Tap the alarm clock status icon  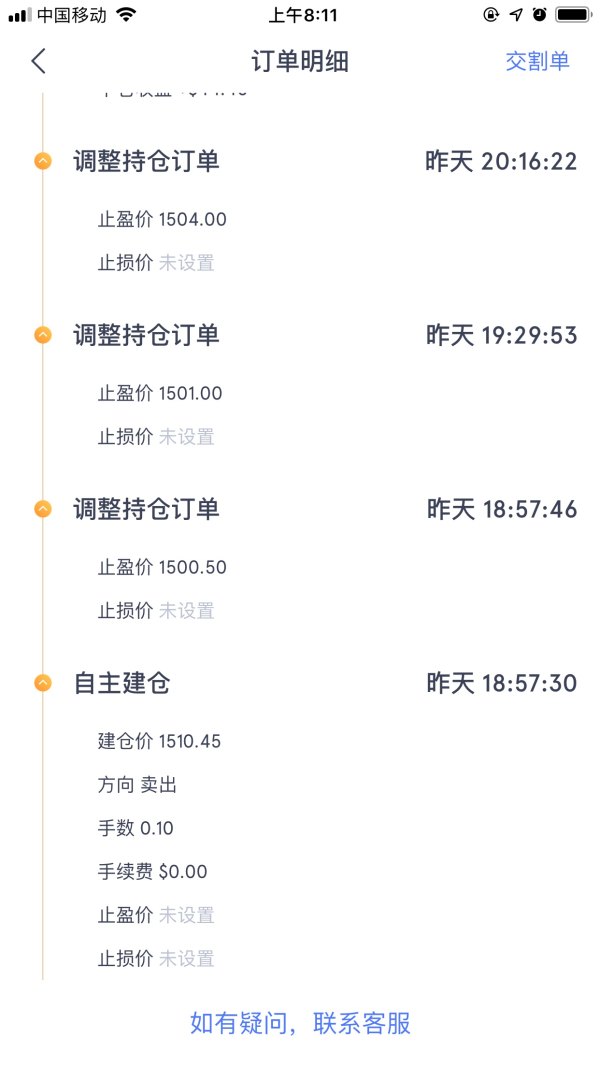pyautogui.click(x=540, y=15)
